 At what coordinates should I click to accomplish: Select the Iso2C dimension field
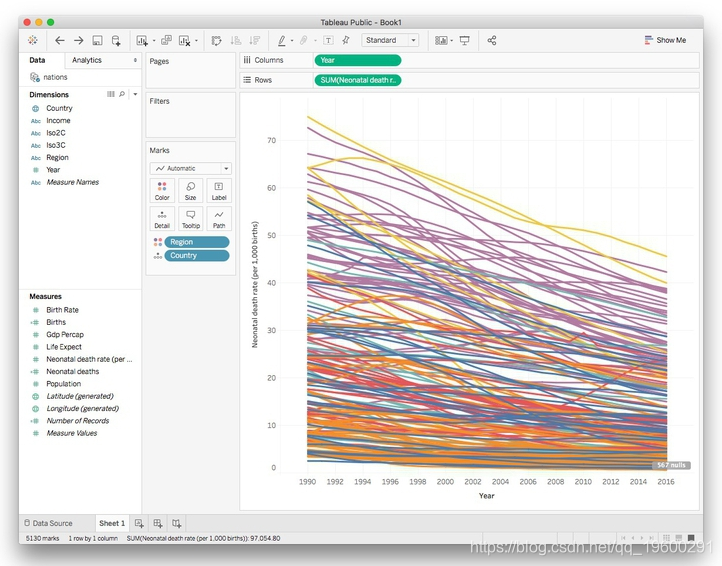(56, 133)
